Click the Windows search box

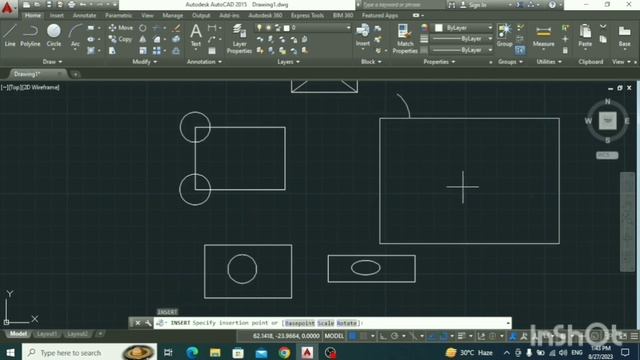click(90, 352)
